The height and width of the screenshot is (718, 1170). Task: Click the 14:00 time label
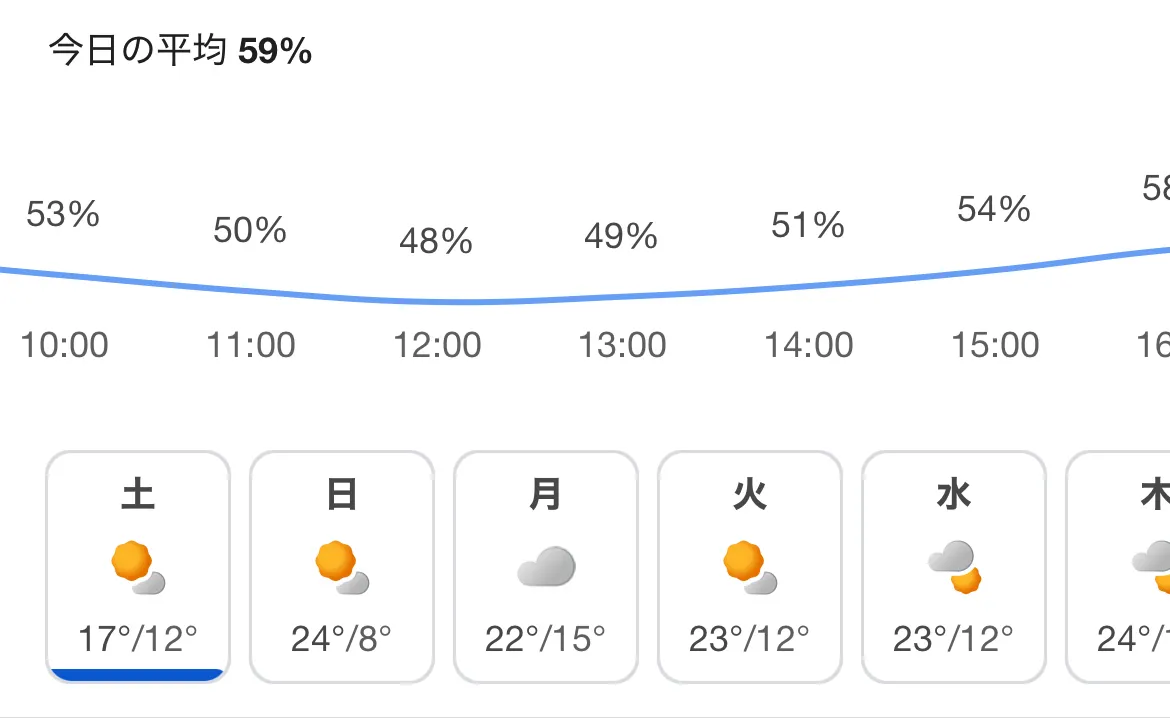point(809,345)
